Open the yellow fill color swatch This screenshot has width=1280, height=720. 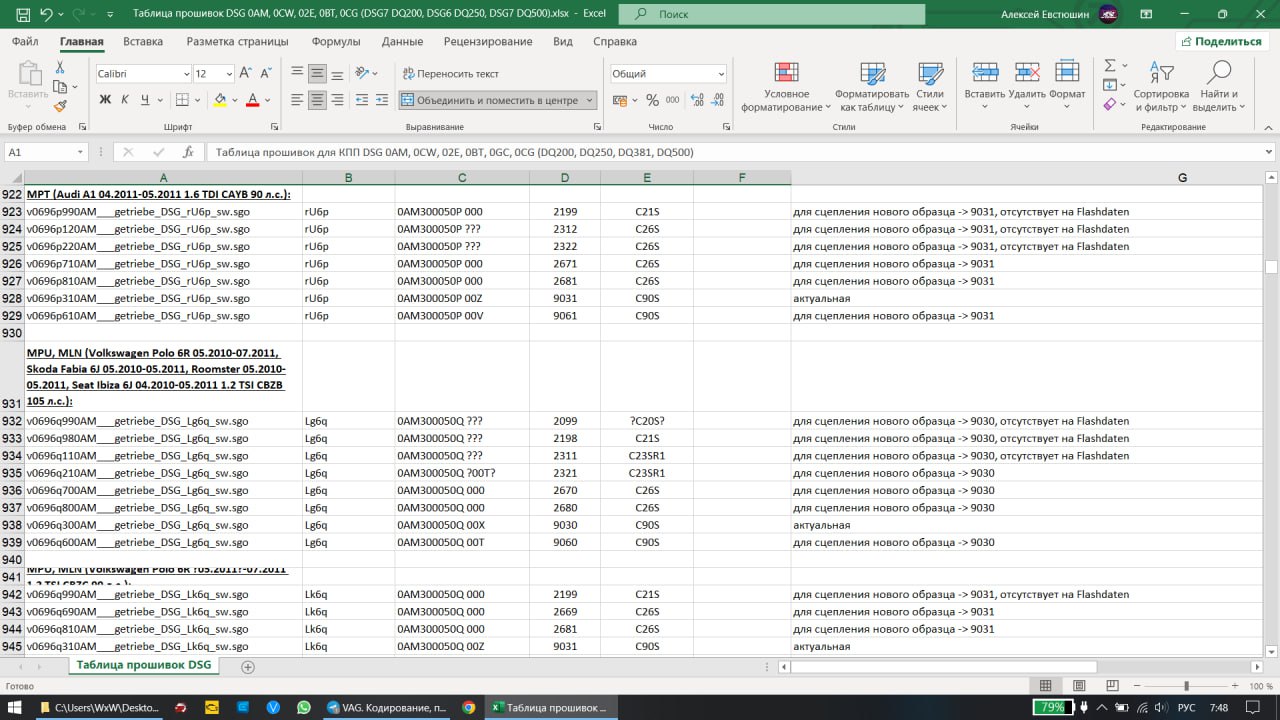(x=220, y=100)
